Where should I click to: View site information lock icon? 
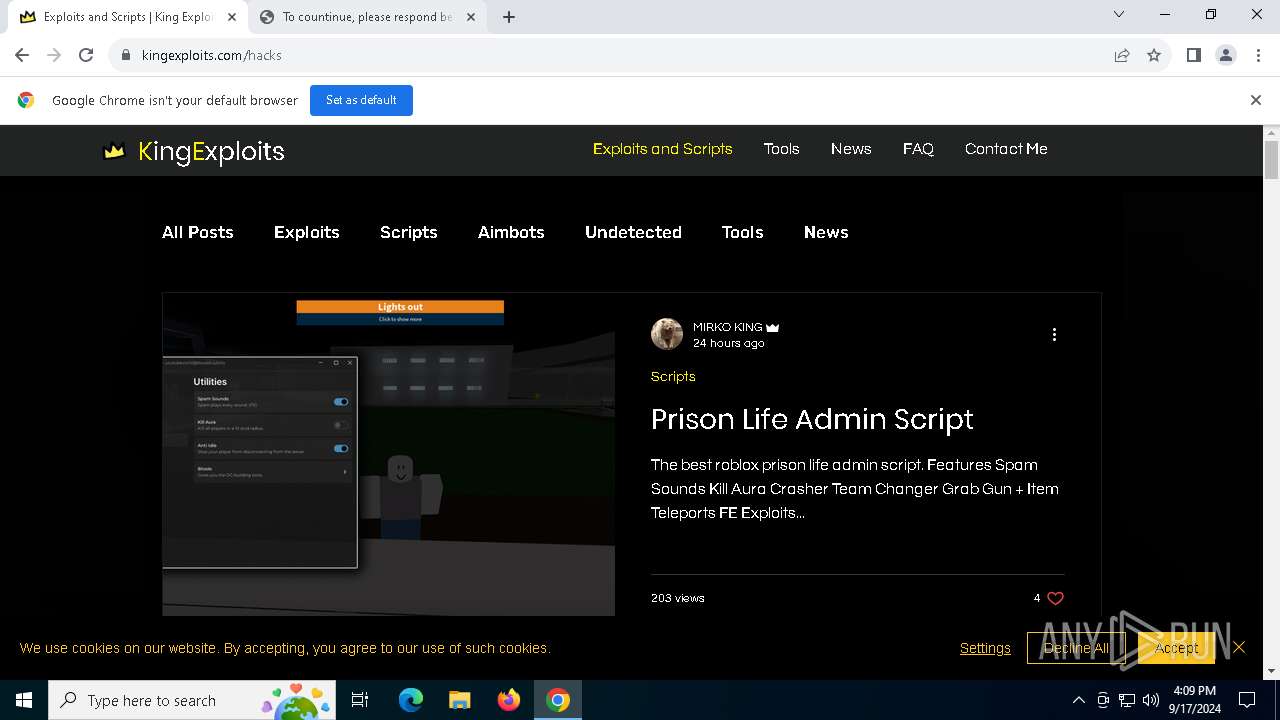click(126, 55)
